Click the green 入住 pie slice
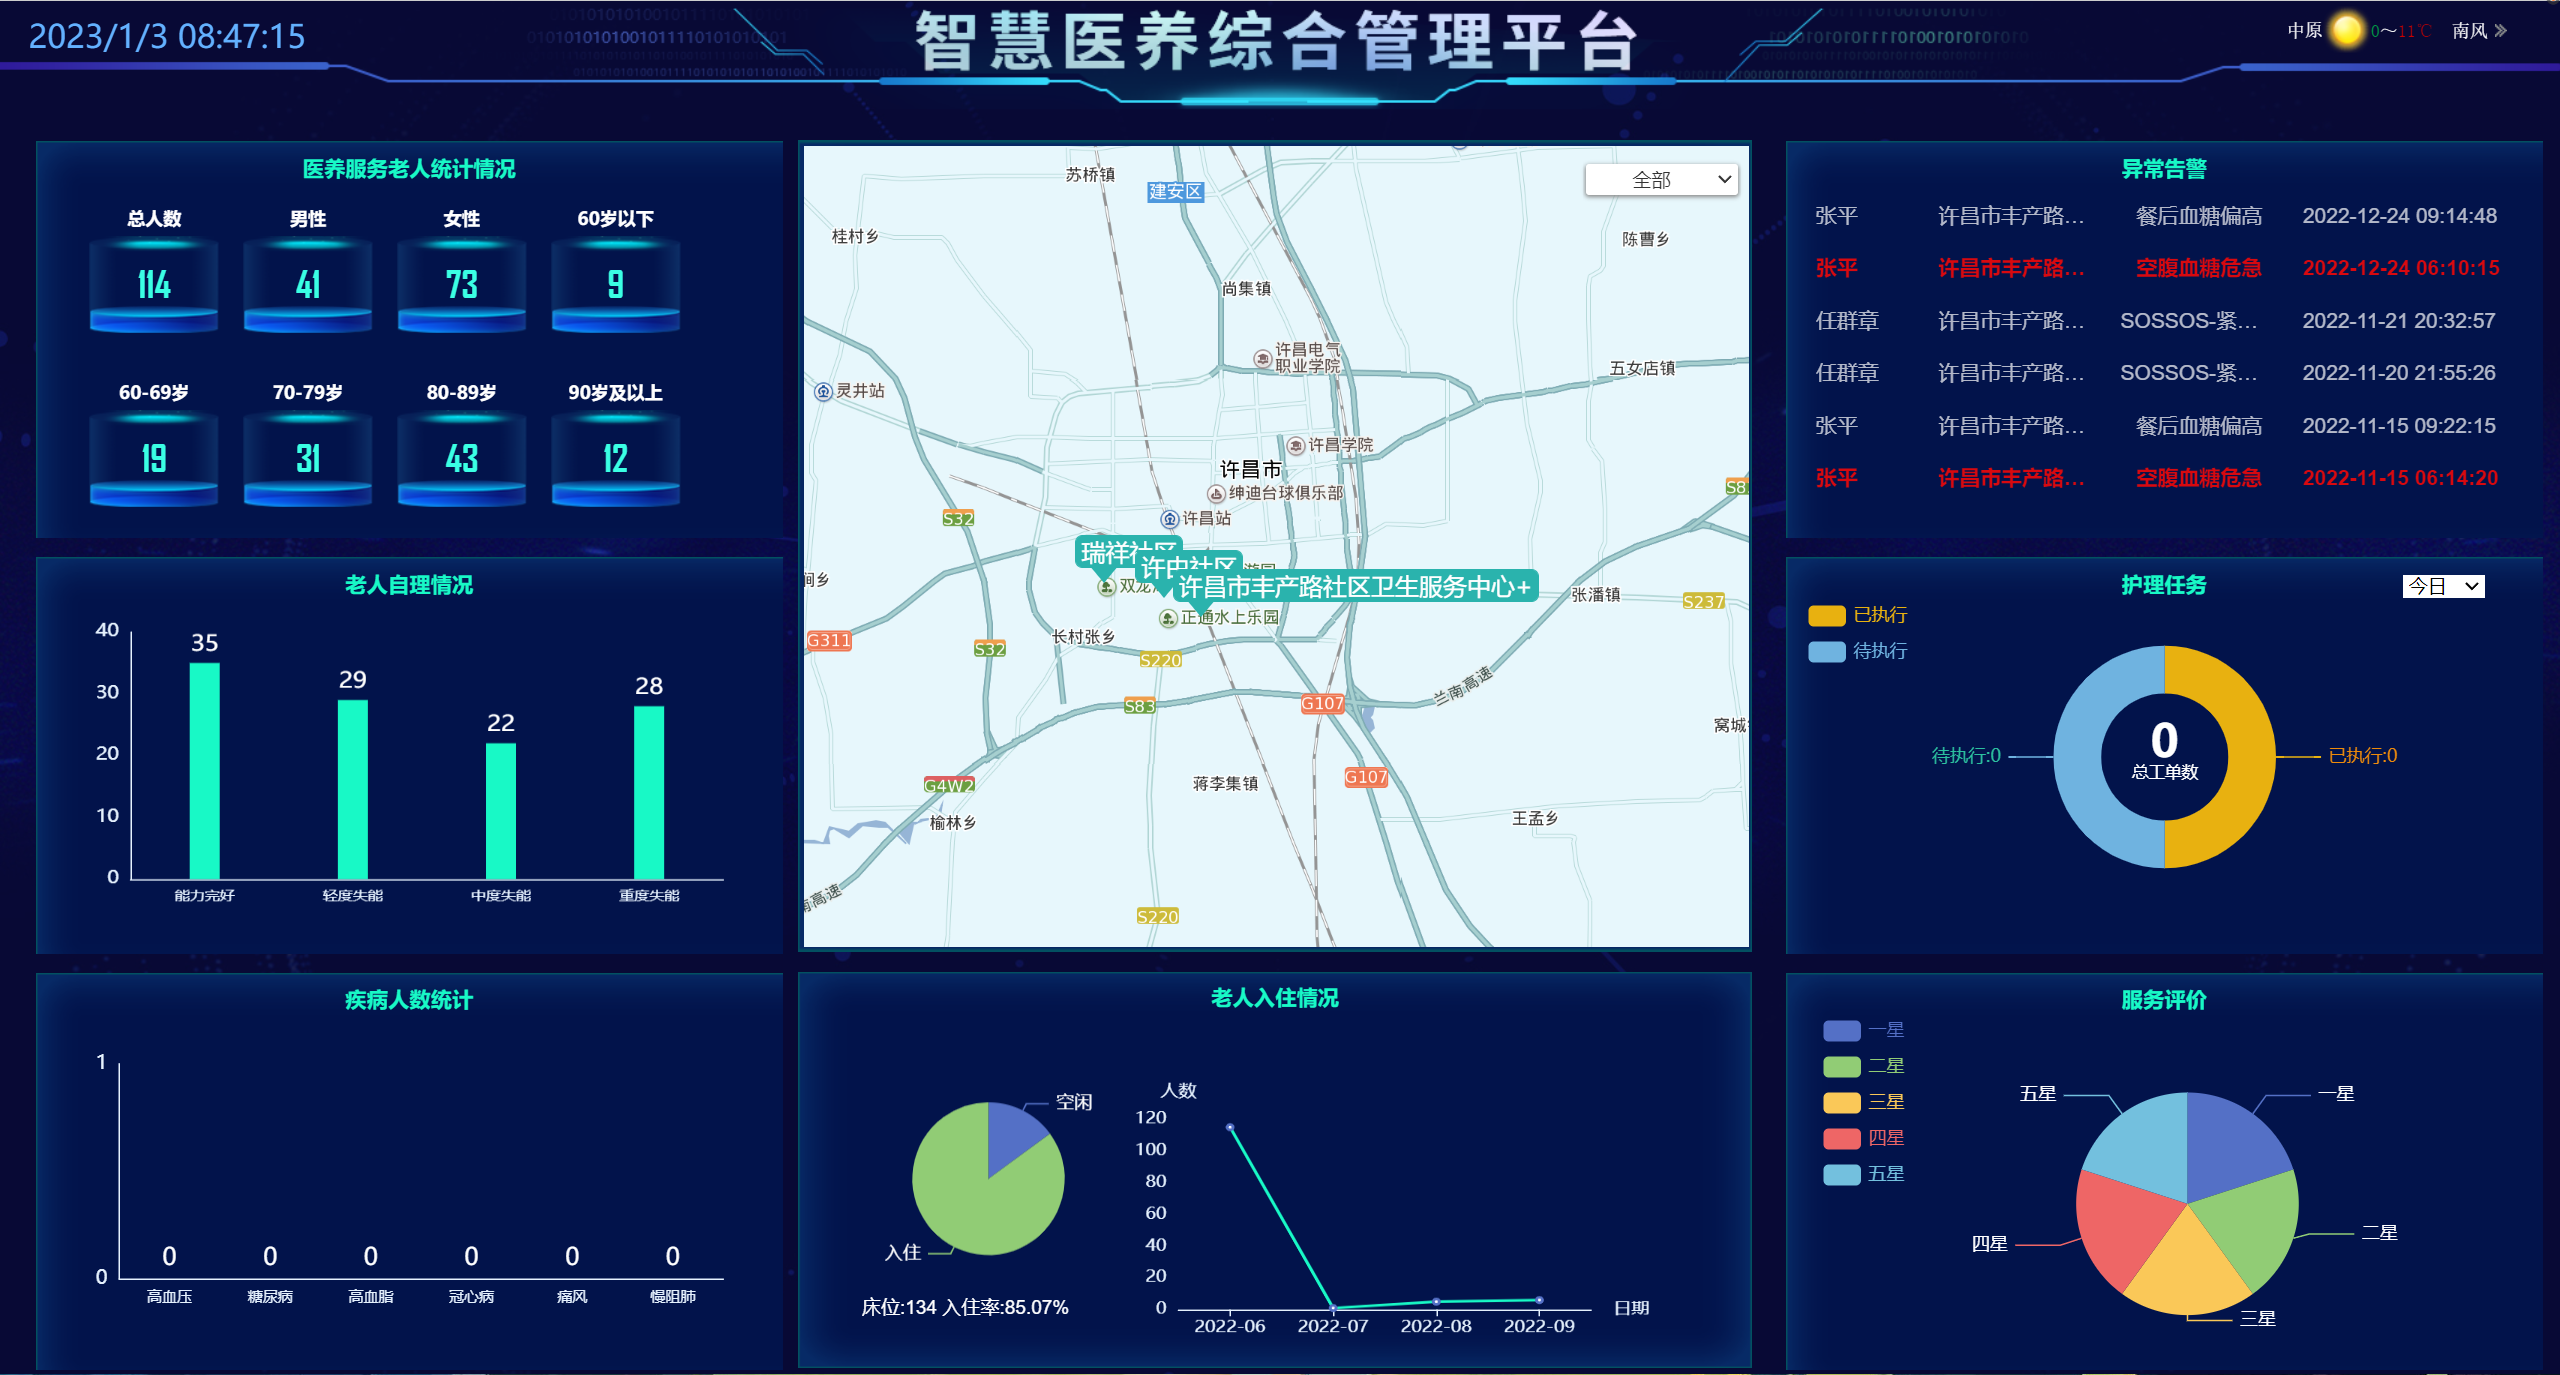Screen dimensions: 2560x1375 pos(975,1200)
